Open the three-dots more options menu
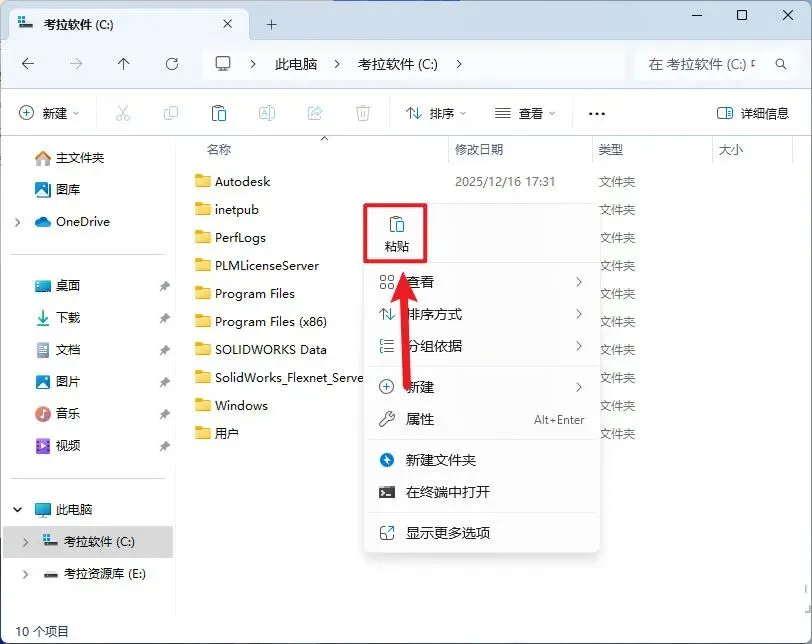The width and height of the screenshot is (812, 644). click(x=597, y=113)
